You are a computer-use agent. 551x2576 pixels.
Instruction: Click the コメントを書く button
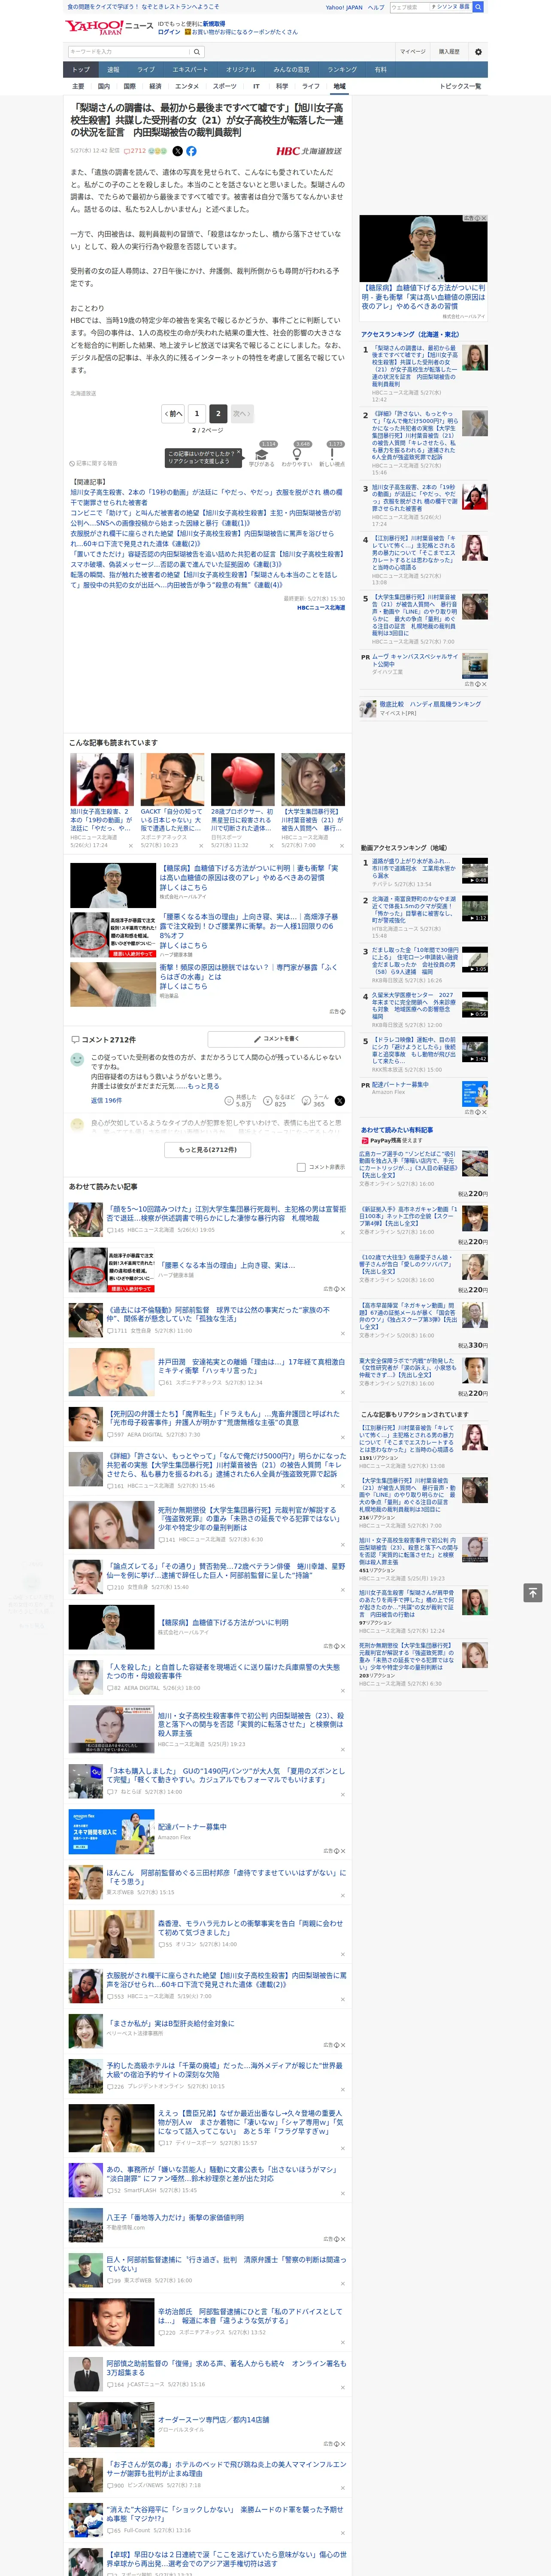click(x=276, y=1040)
